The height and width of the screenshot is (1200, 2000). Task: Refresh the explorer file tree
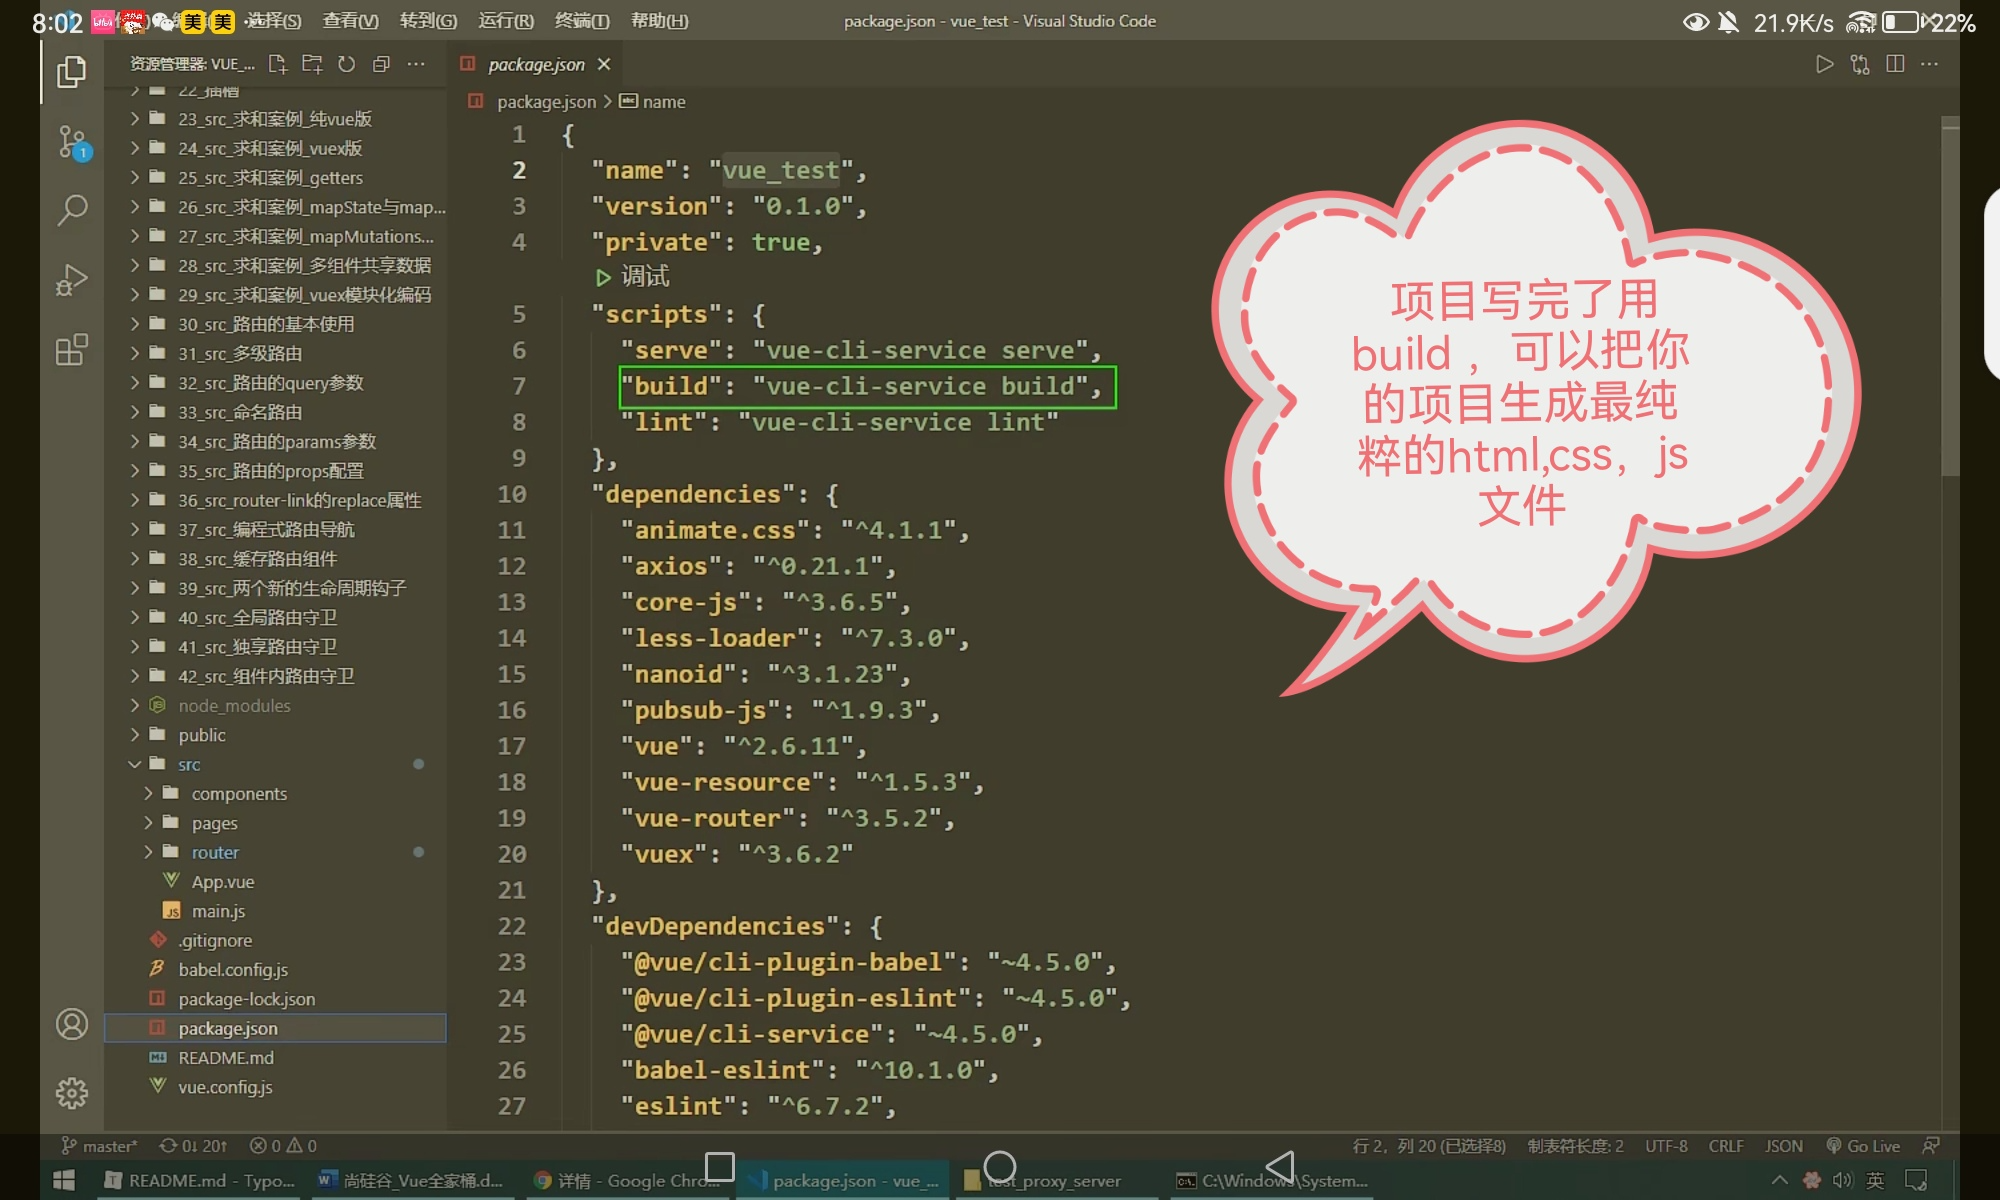point(346,64)
